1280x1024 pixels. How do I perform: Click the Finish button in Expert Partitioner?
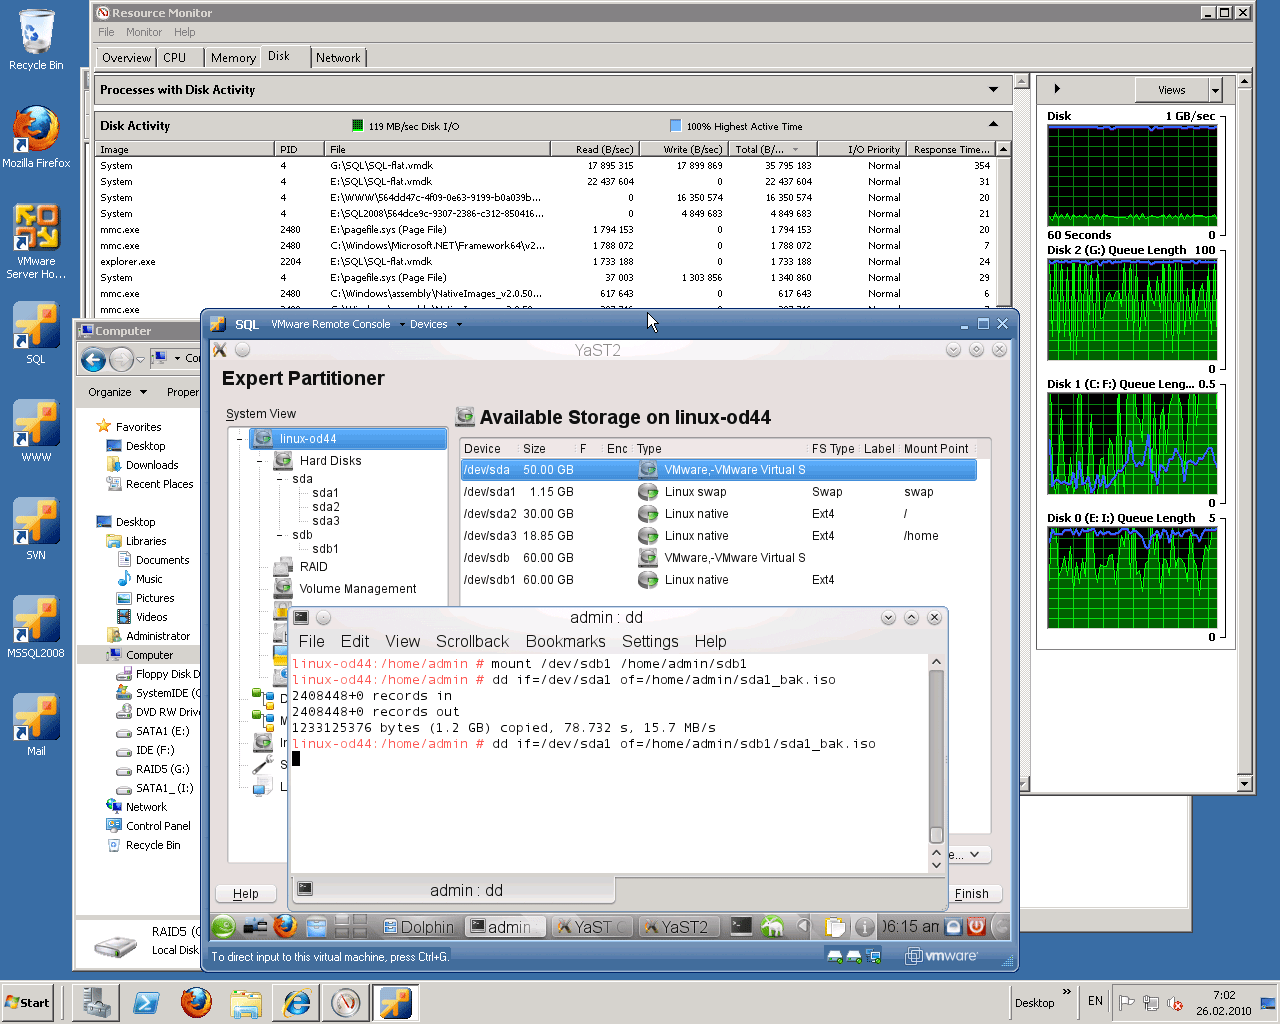[x=971, y=894]
